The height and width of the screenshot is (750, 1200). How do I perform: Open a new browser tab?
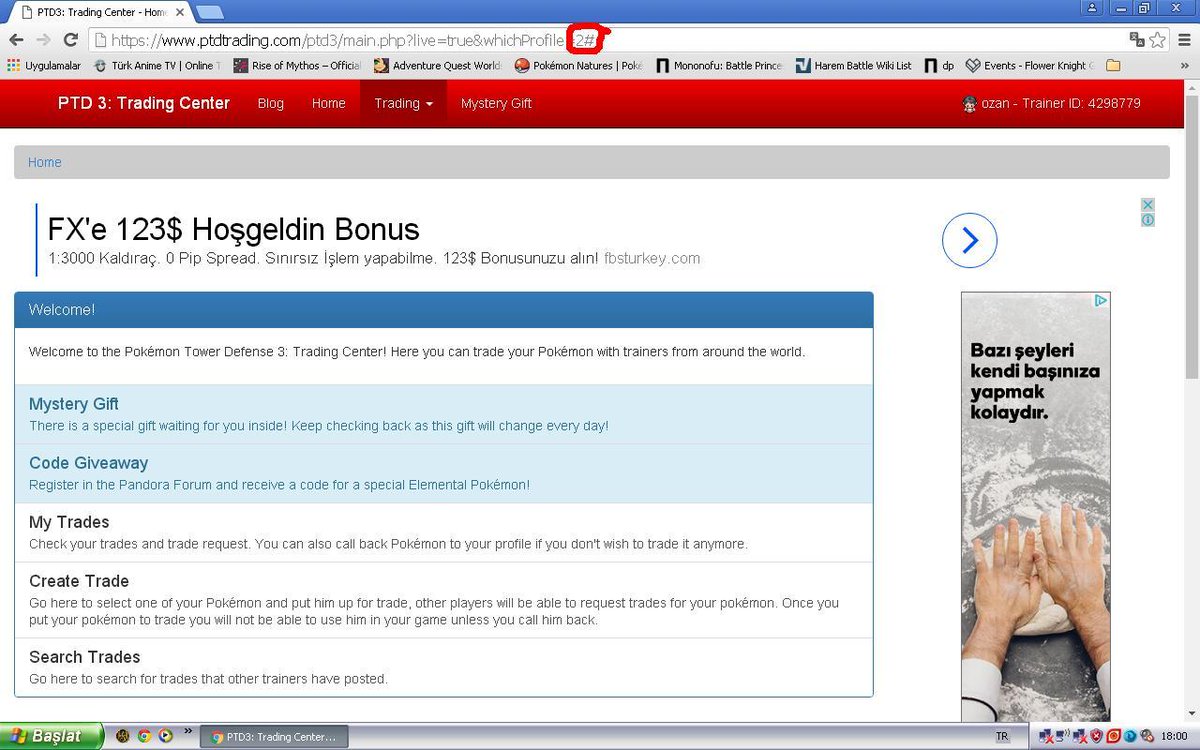210,12
